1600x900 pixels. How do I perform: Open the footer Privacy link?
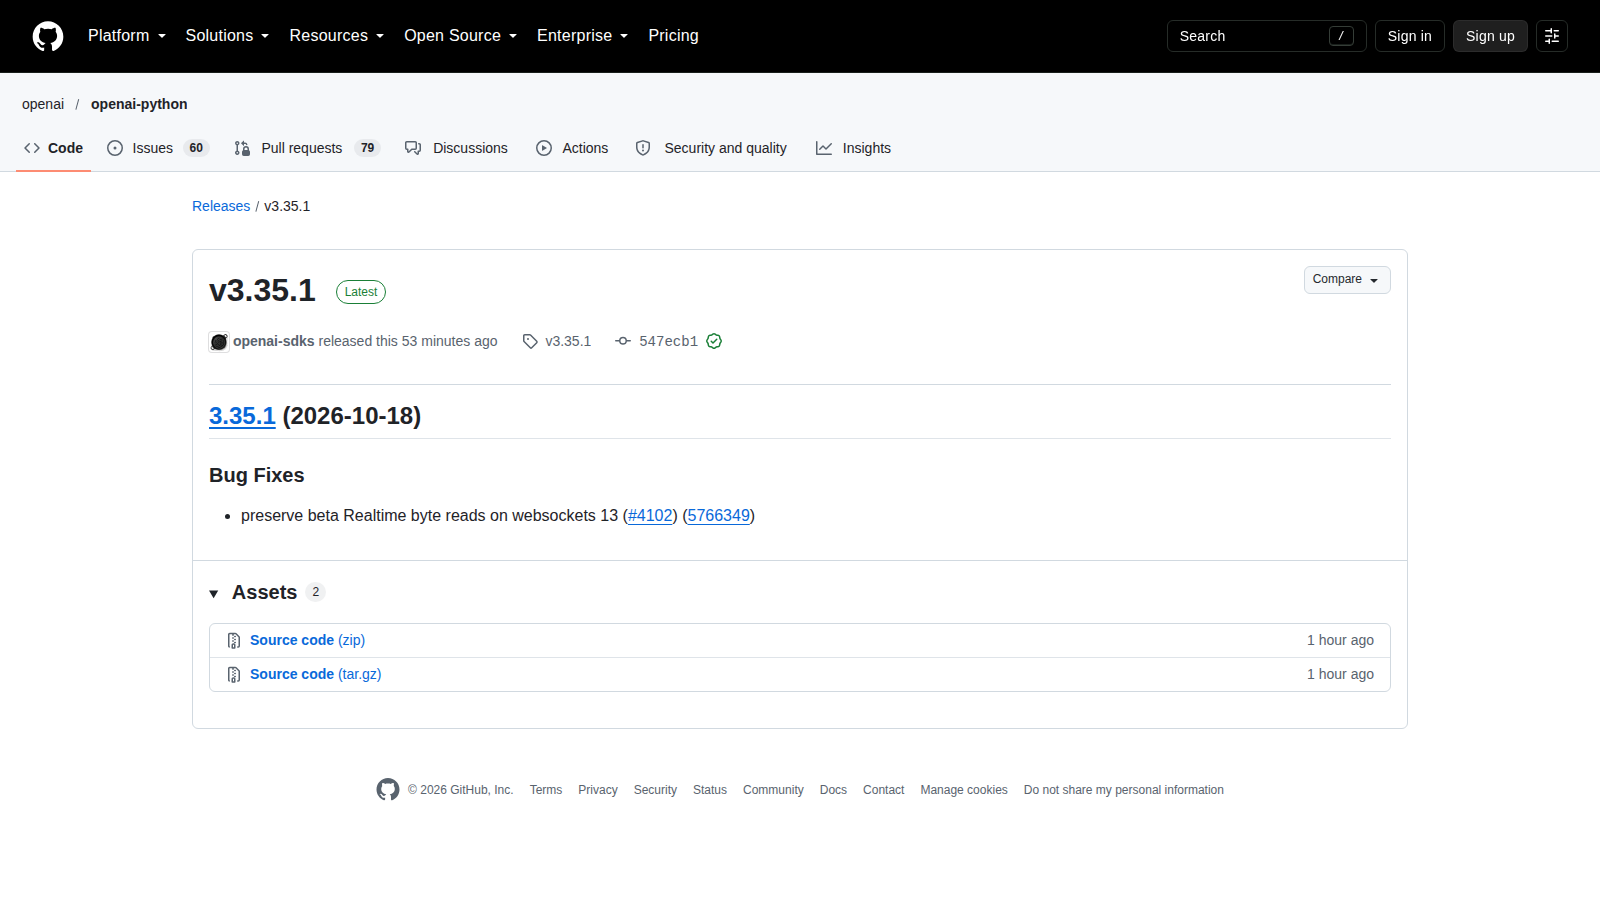(x=598, y=790)
